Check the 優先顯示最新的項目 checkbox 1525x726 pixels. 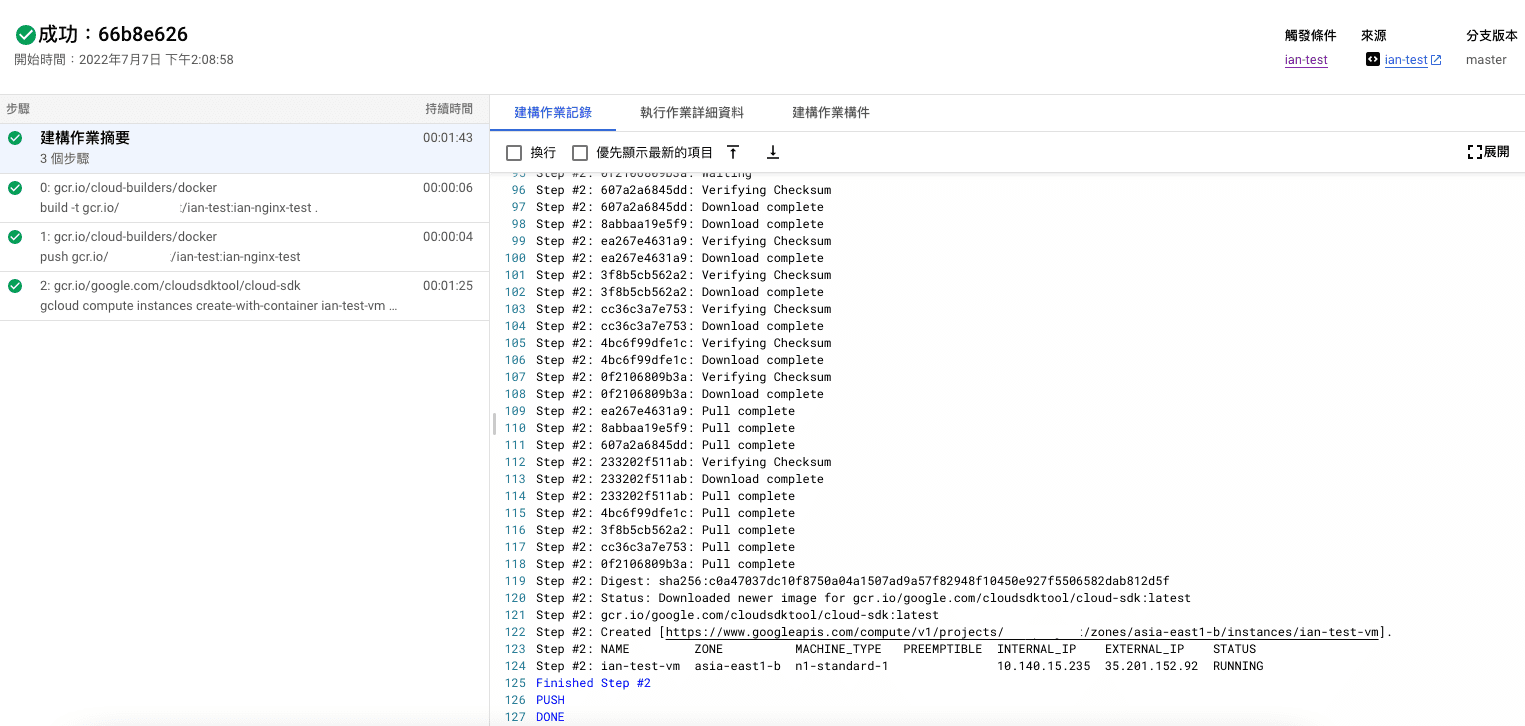(x=580, y=151)
